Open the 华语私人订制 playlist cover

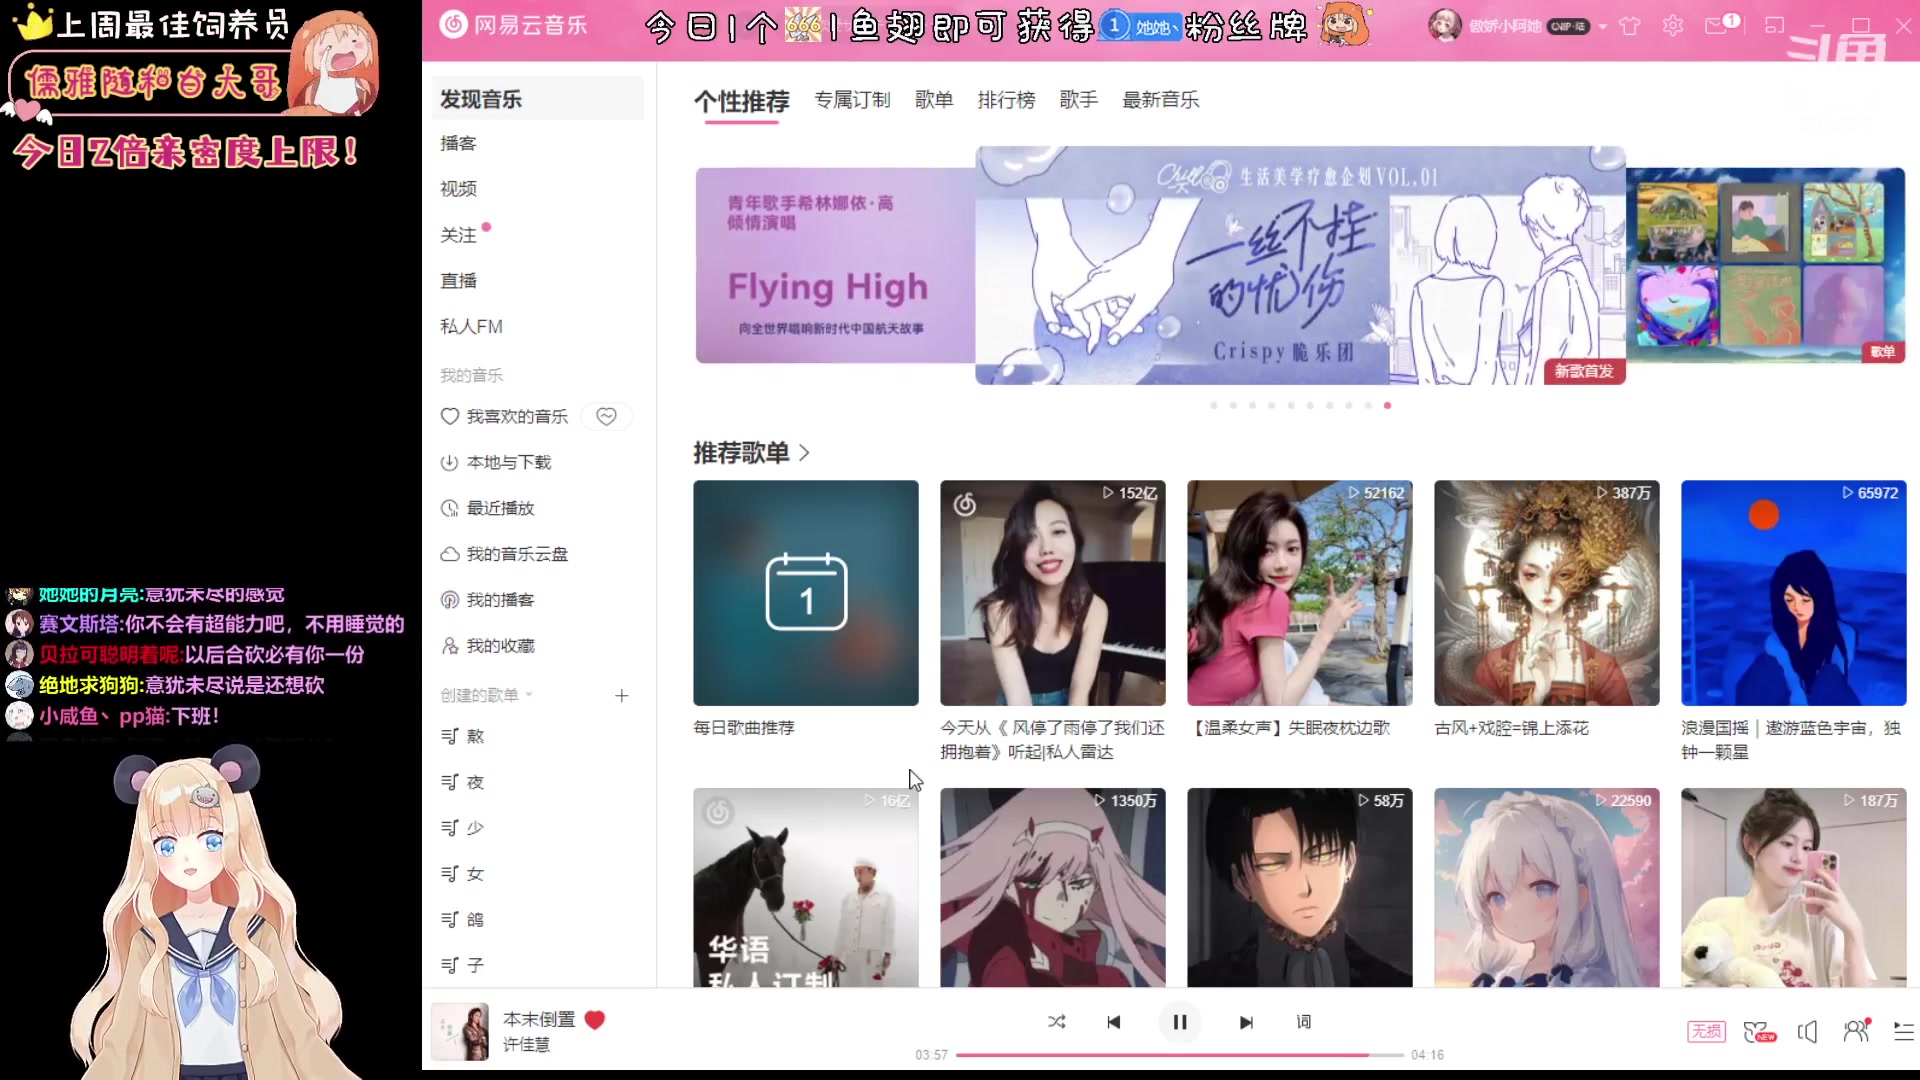pos(805,887)
